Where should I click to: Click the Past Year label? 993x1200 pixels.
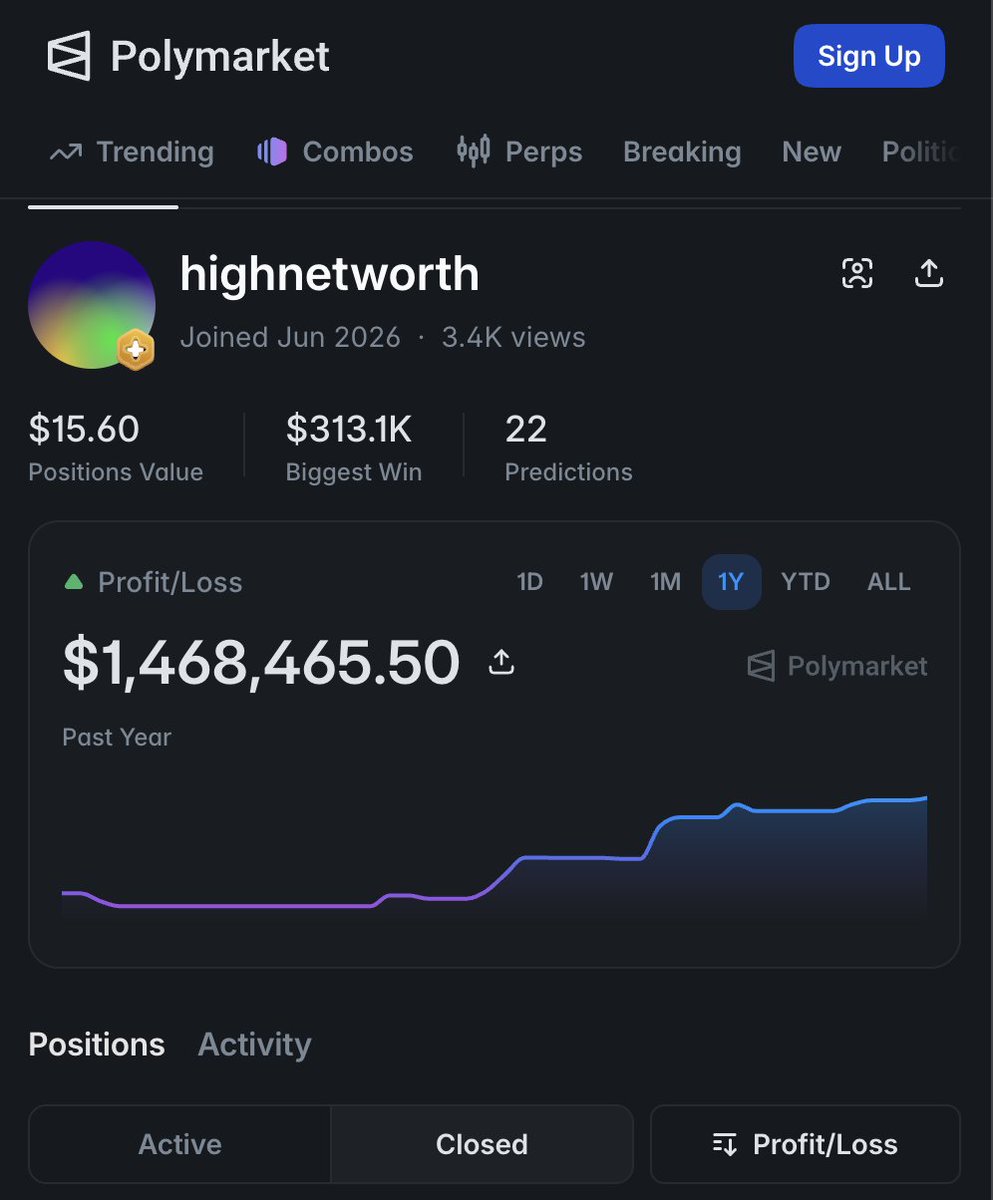pos(117,737)
